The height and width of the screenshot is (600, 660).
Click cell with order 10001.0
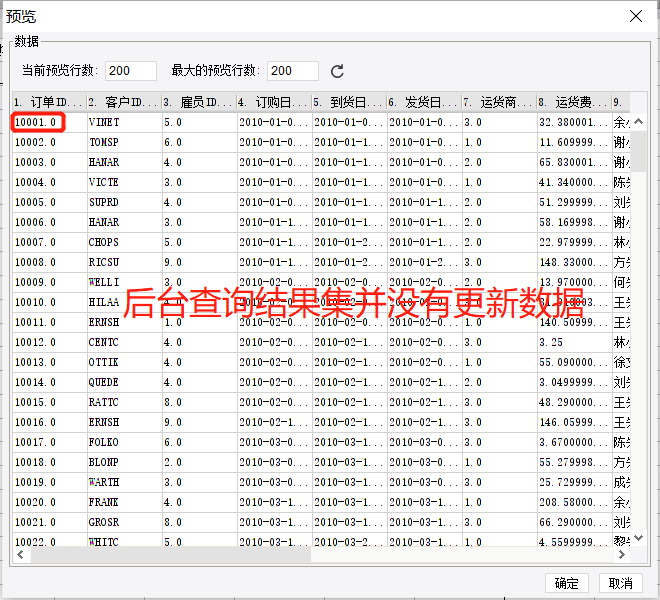tap(49, 123)
